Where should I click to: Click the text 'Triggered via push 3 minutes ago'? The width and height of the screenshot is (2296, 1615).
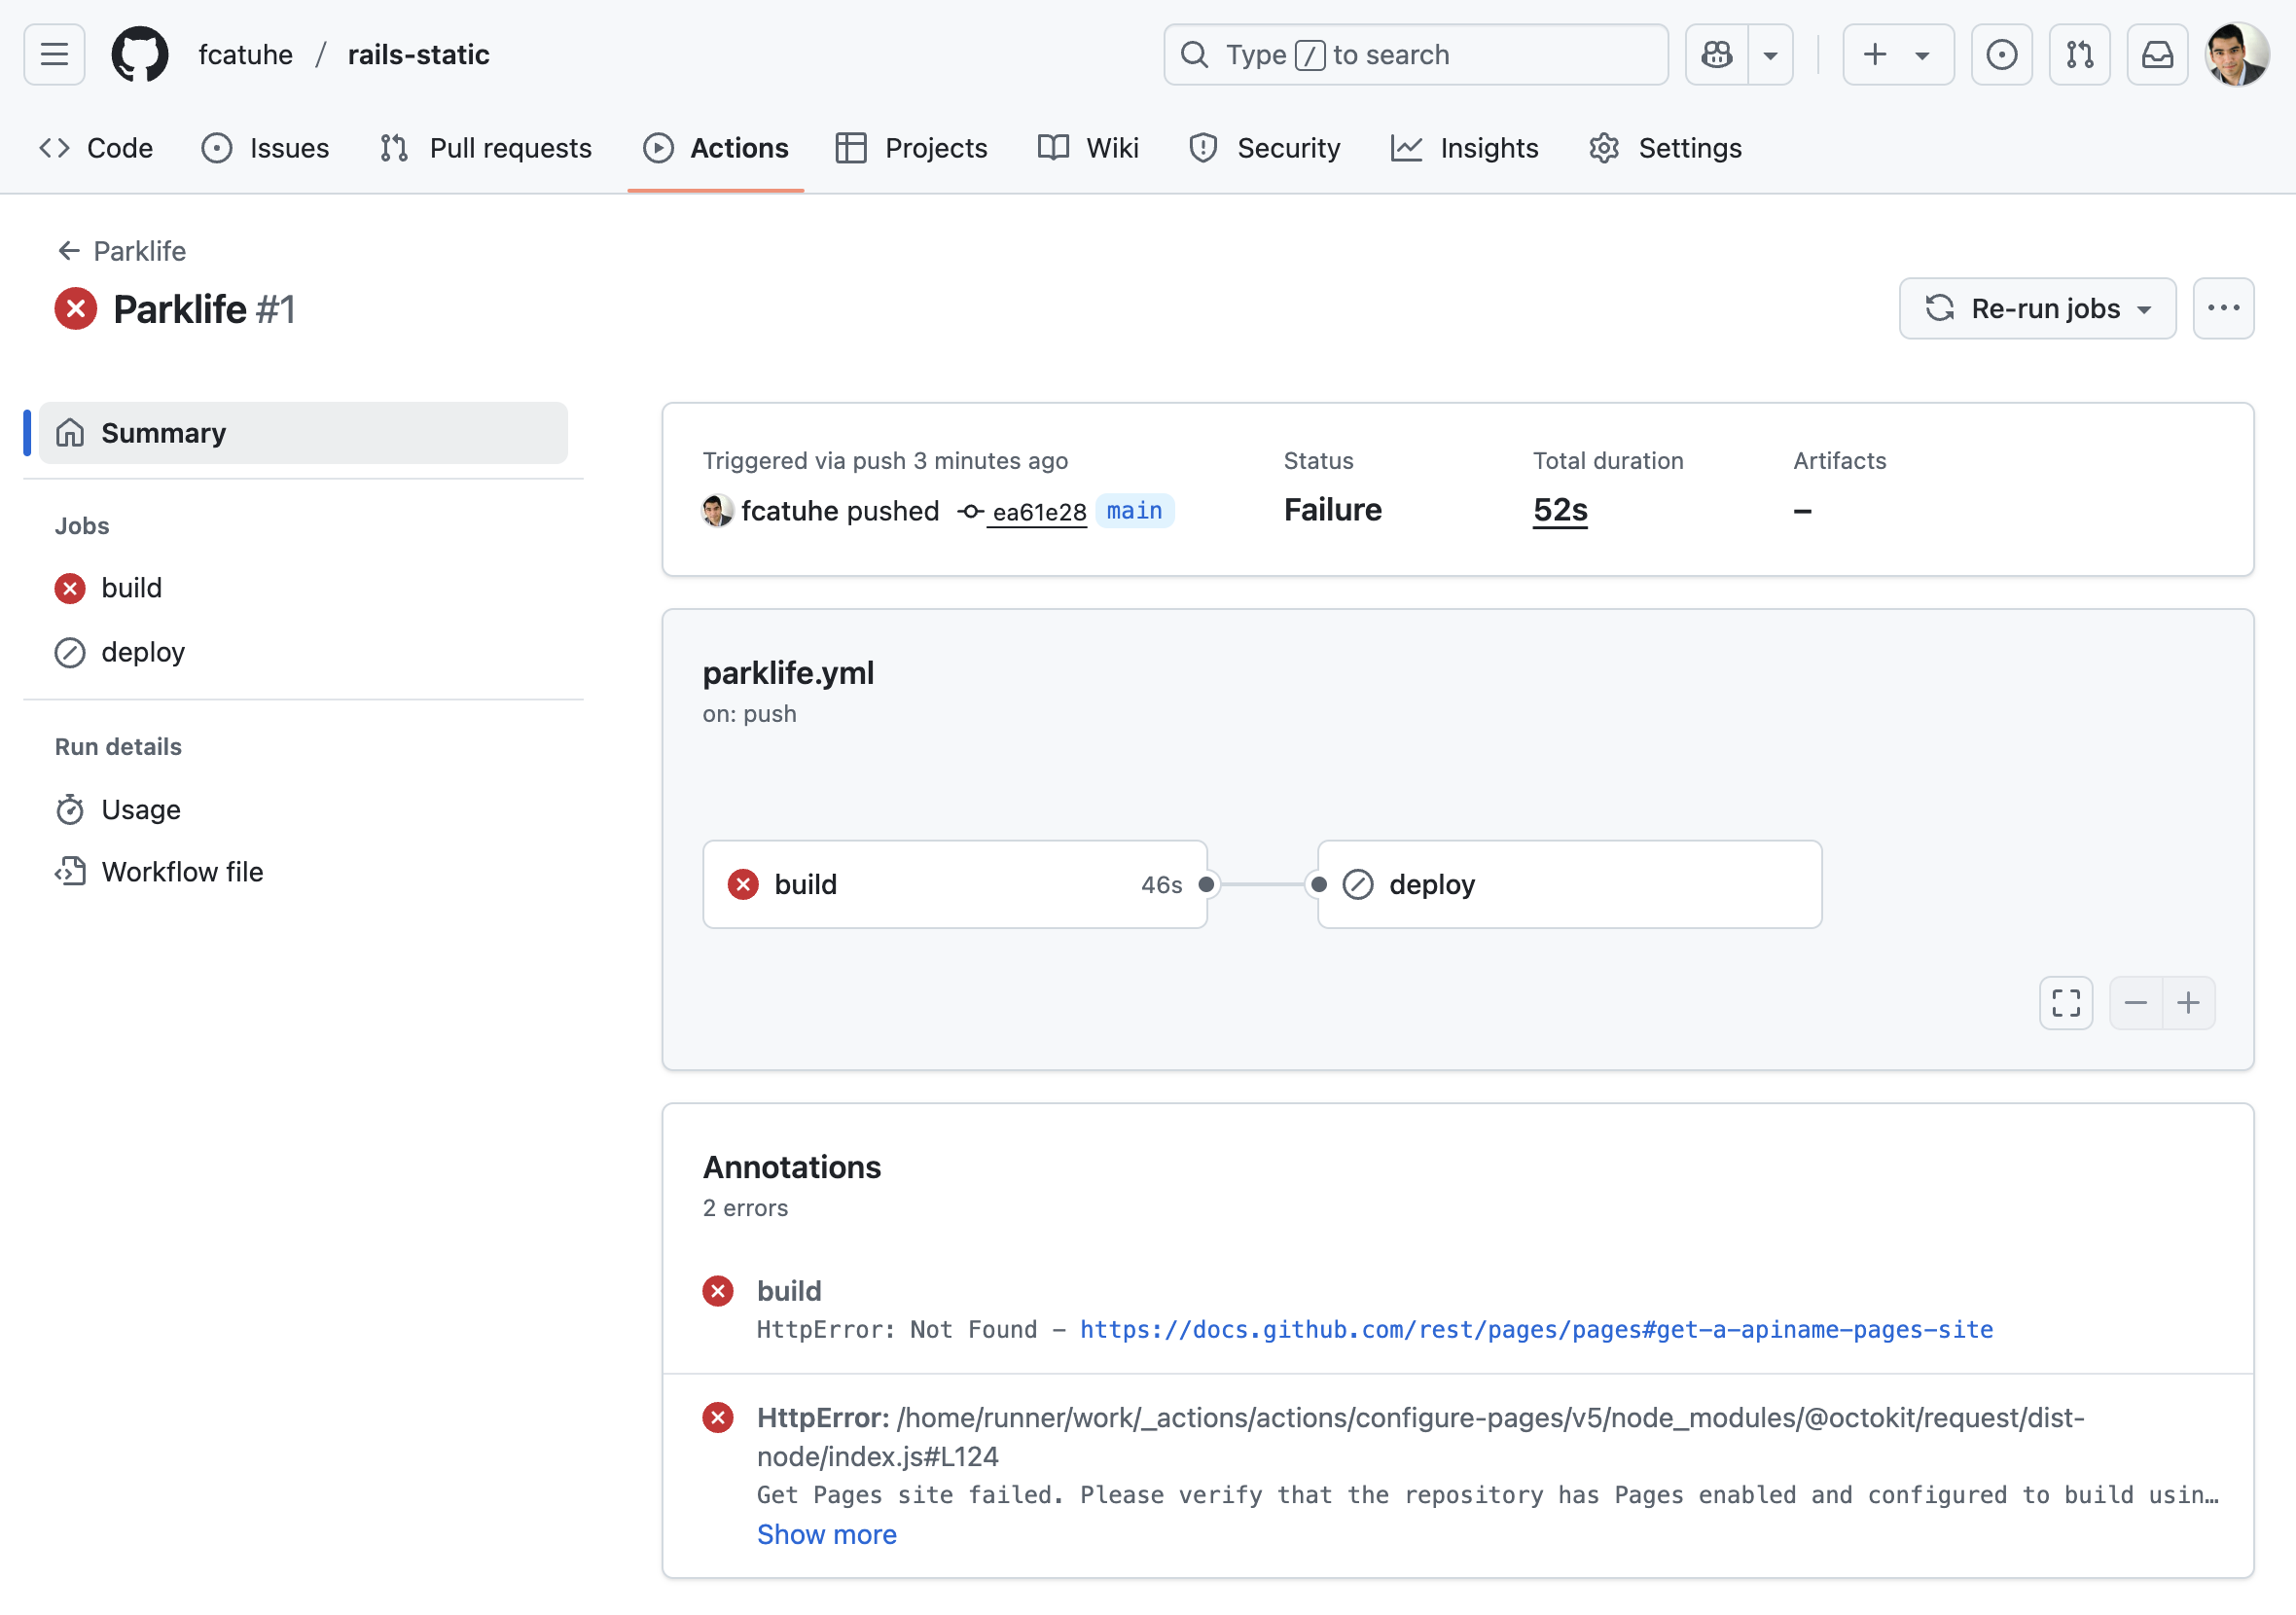click(885, 460)
